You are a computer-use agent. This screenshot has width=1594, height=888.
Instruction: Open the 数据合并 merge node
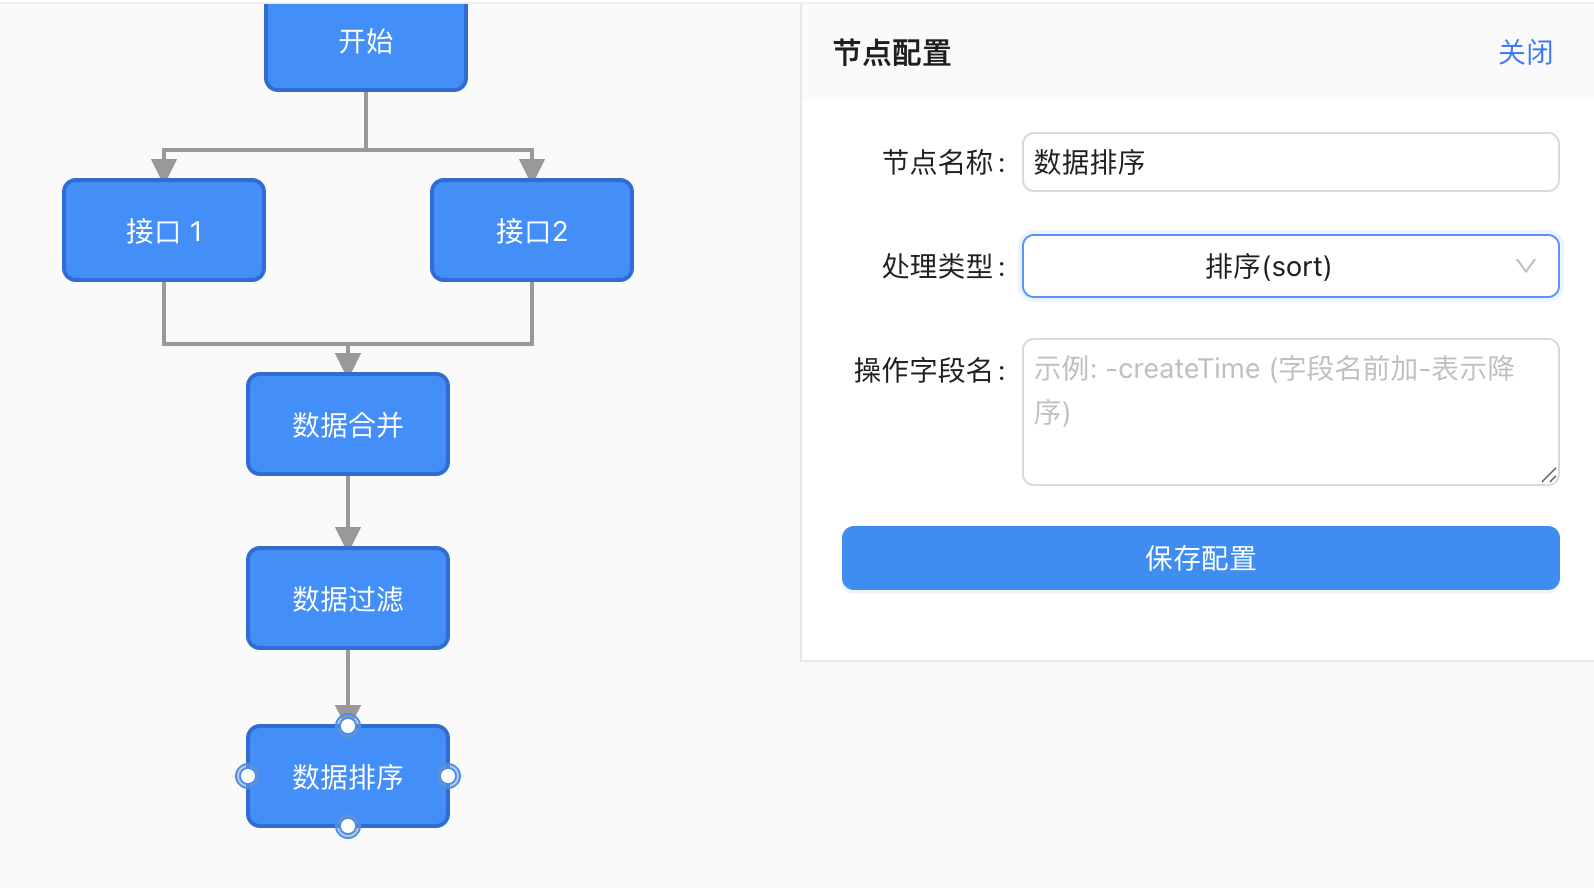pos(348,424)
